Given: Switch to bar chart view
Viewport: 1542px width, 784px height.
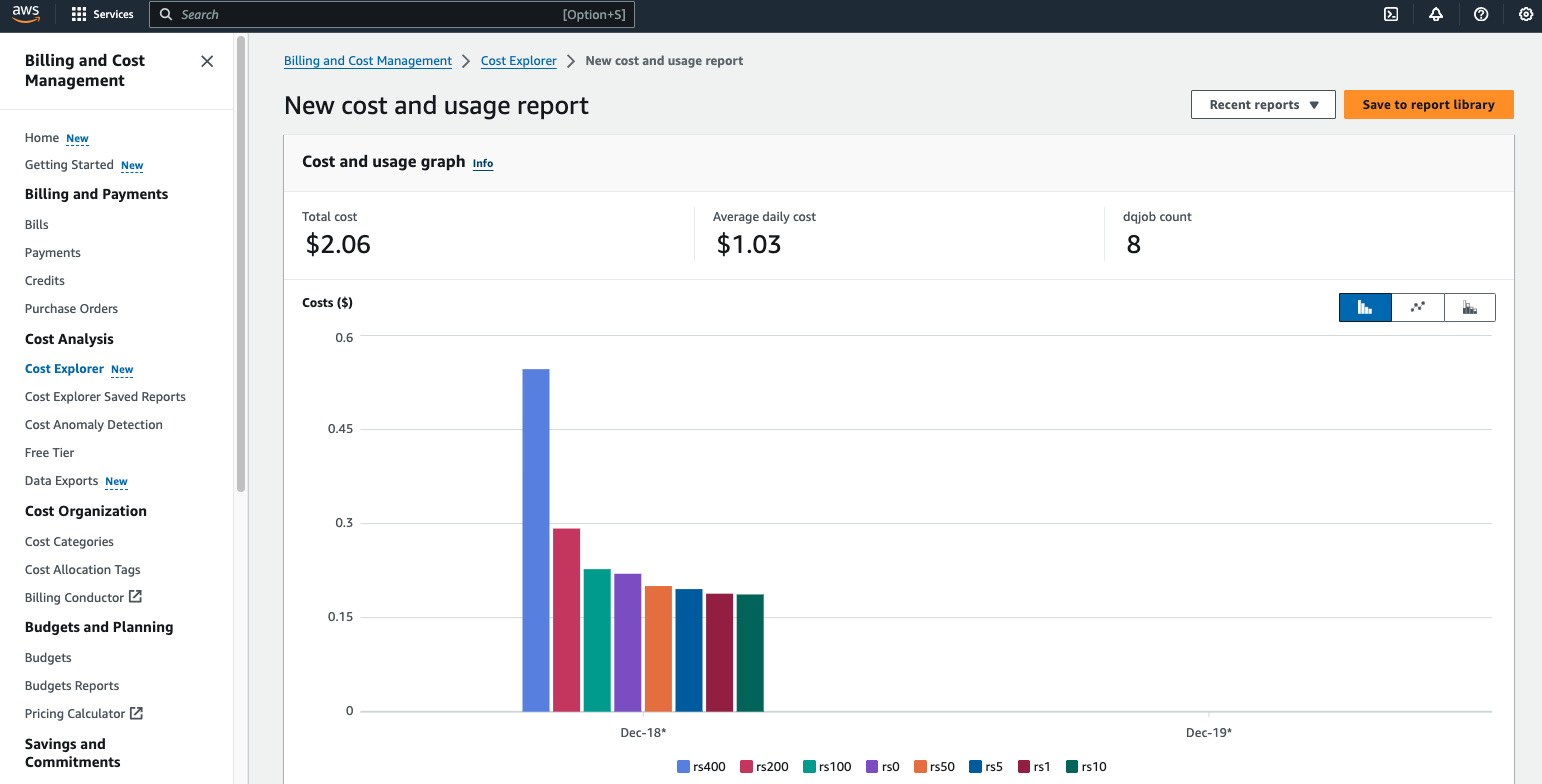Looking at the screenshot, I should (x=1365, y=307).
